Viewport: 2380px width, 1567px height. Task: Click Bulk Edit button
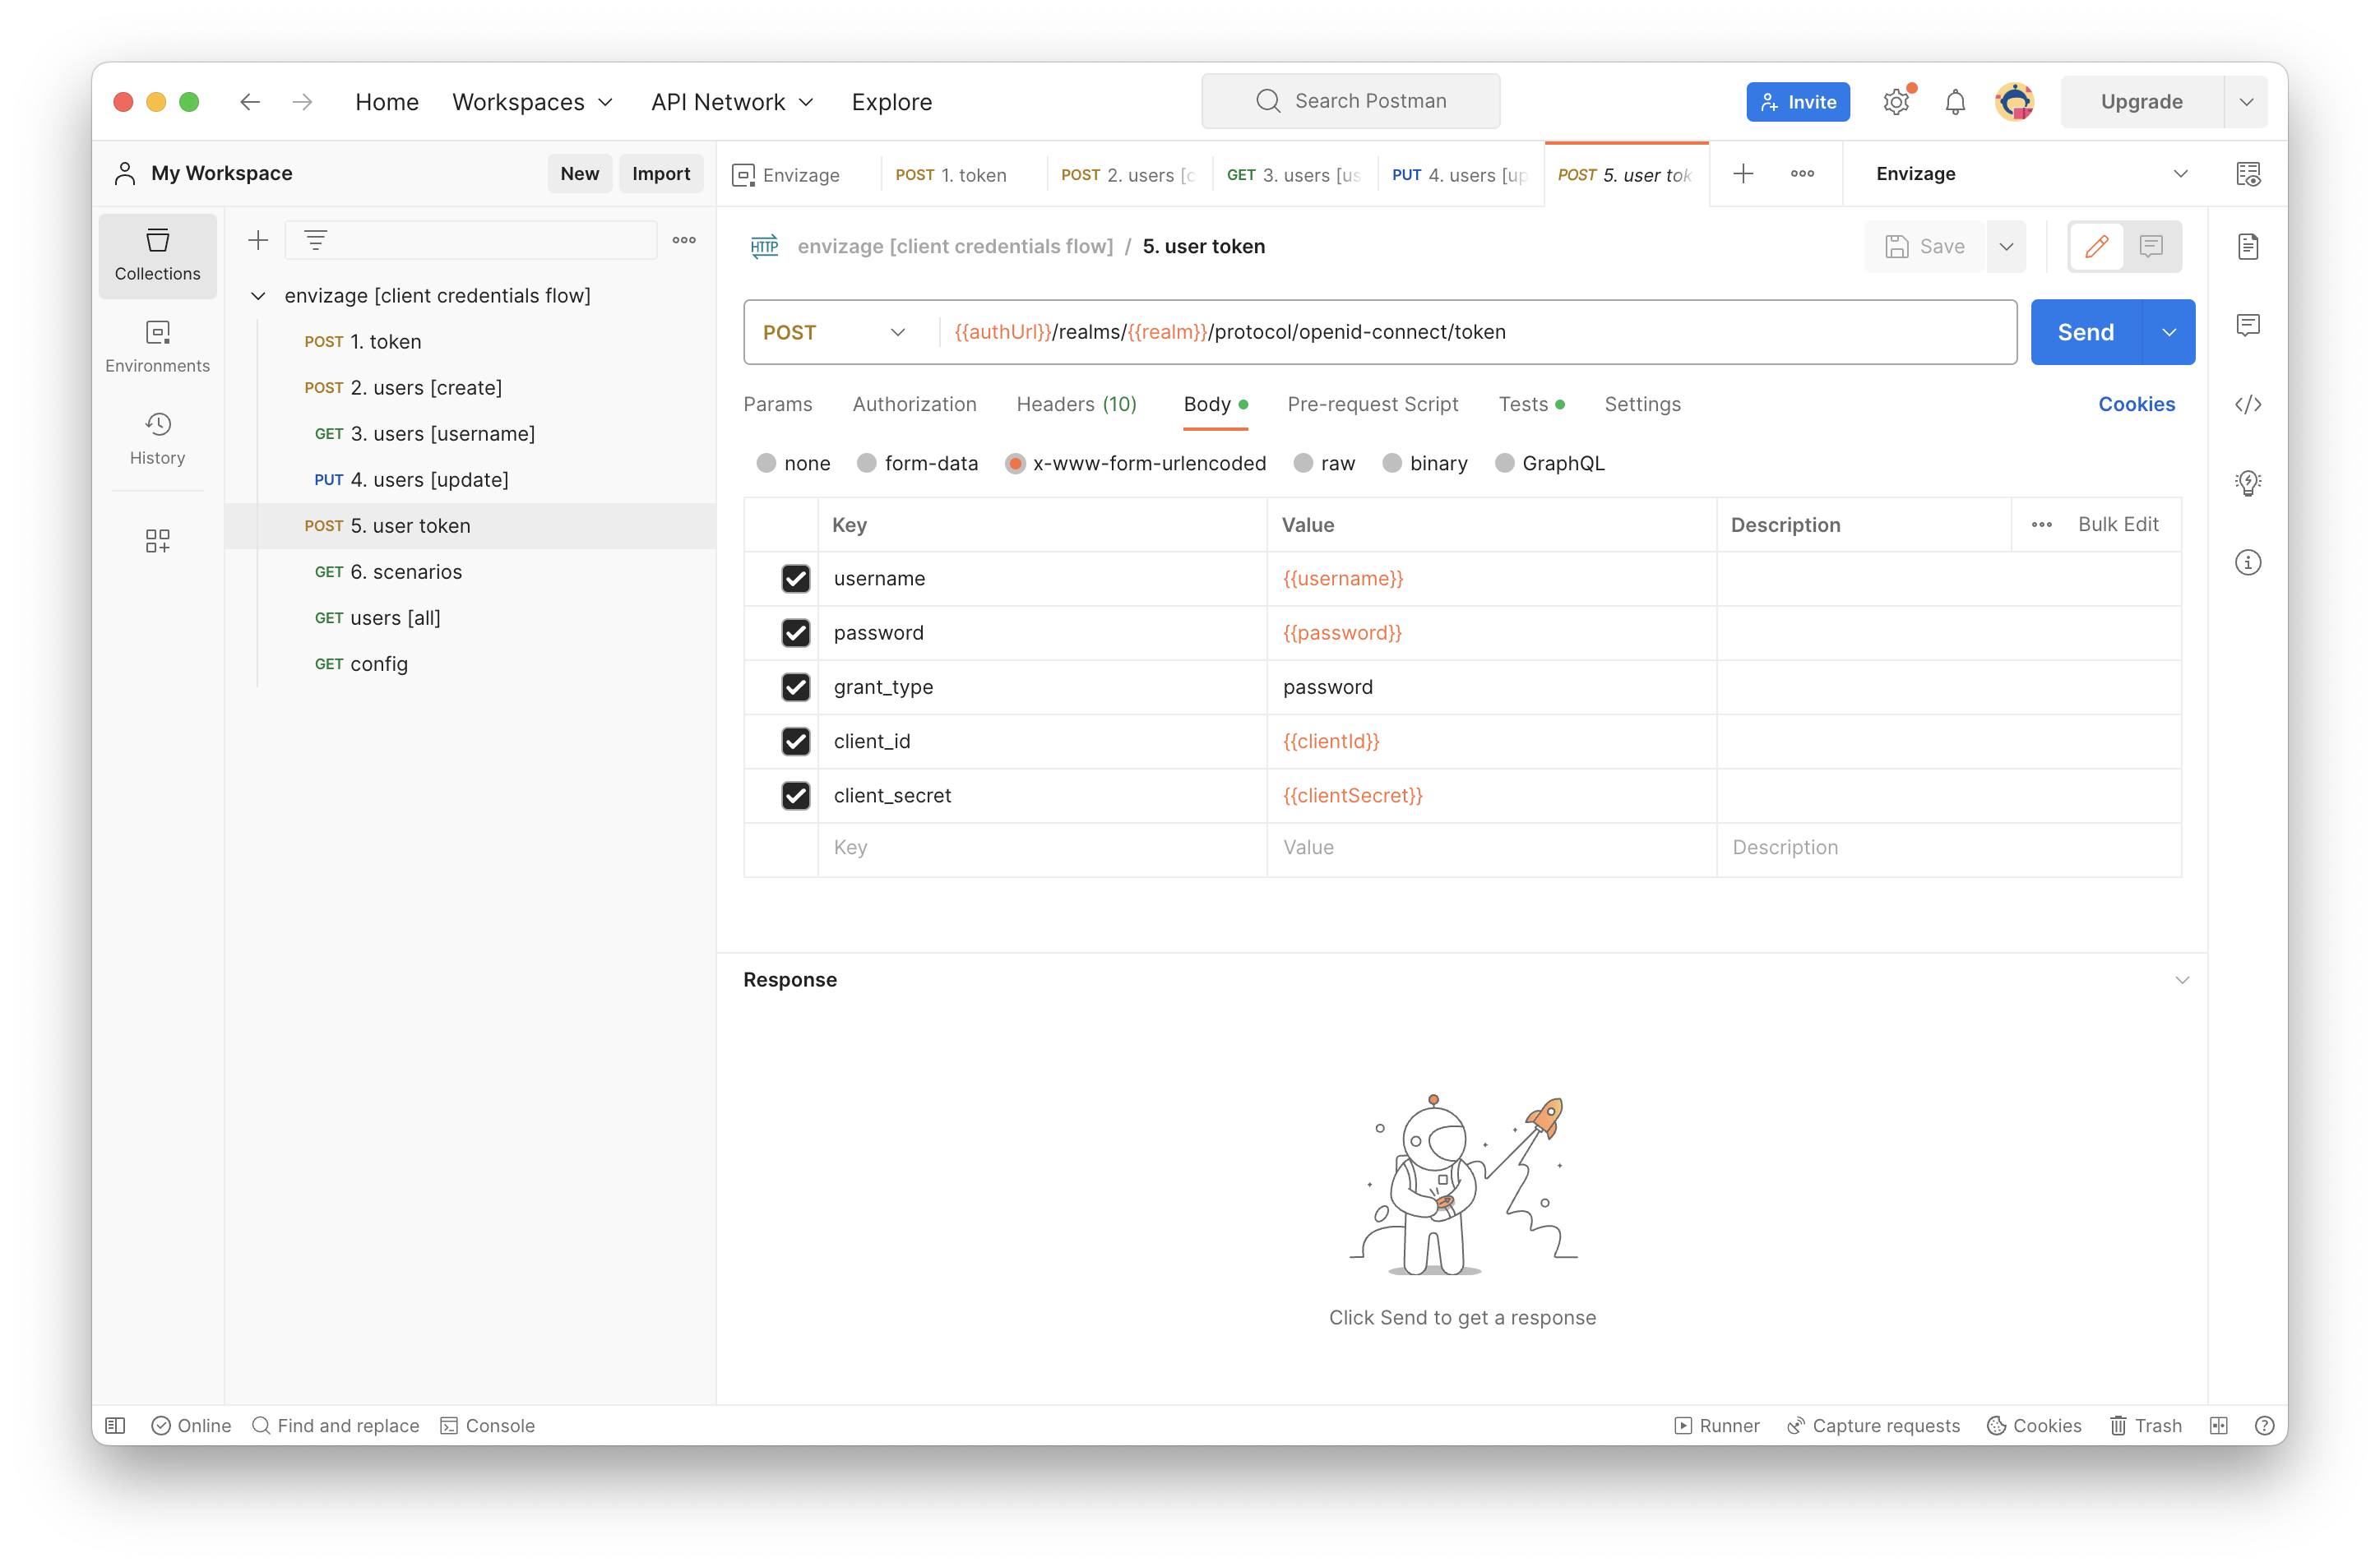click(2118, 523)
